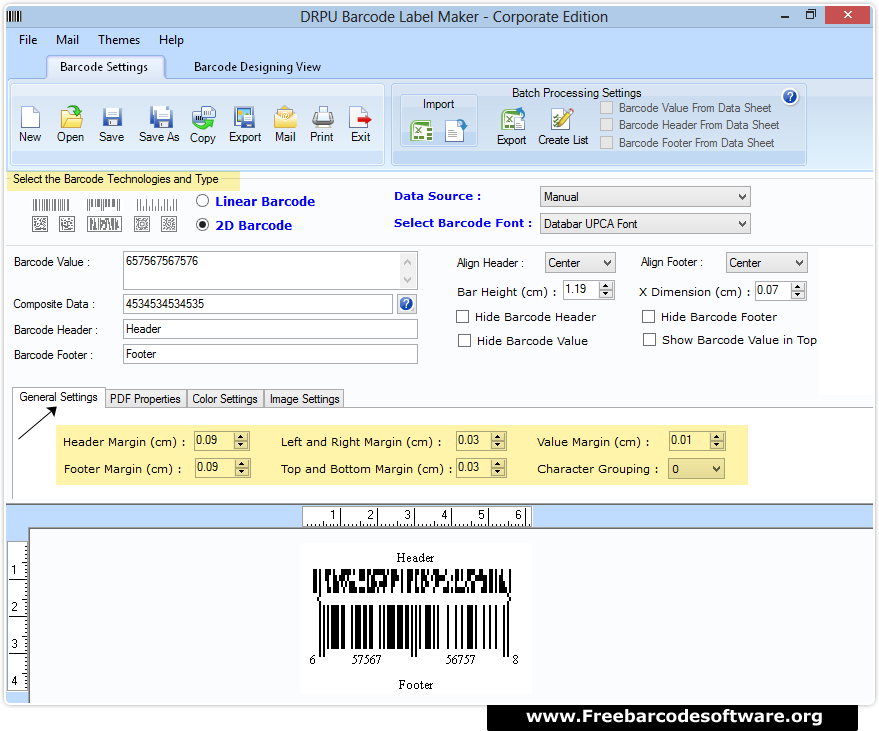
Task: Open the Mail menu
Action: click(x=67, y=40)
